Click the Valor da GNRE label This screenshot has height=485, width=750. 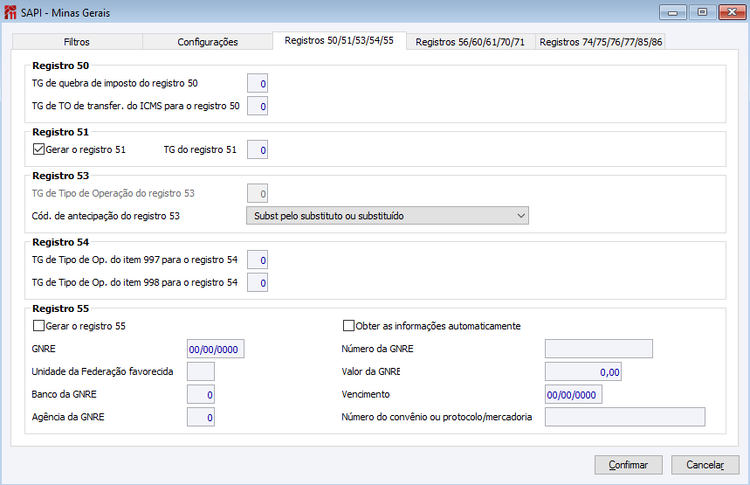371,372
